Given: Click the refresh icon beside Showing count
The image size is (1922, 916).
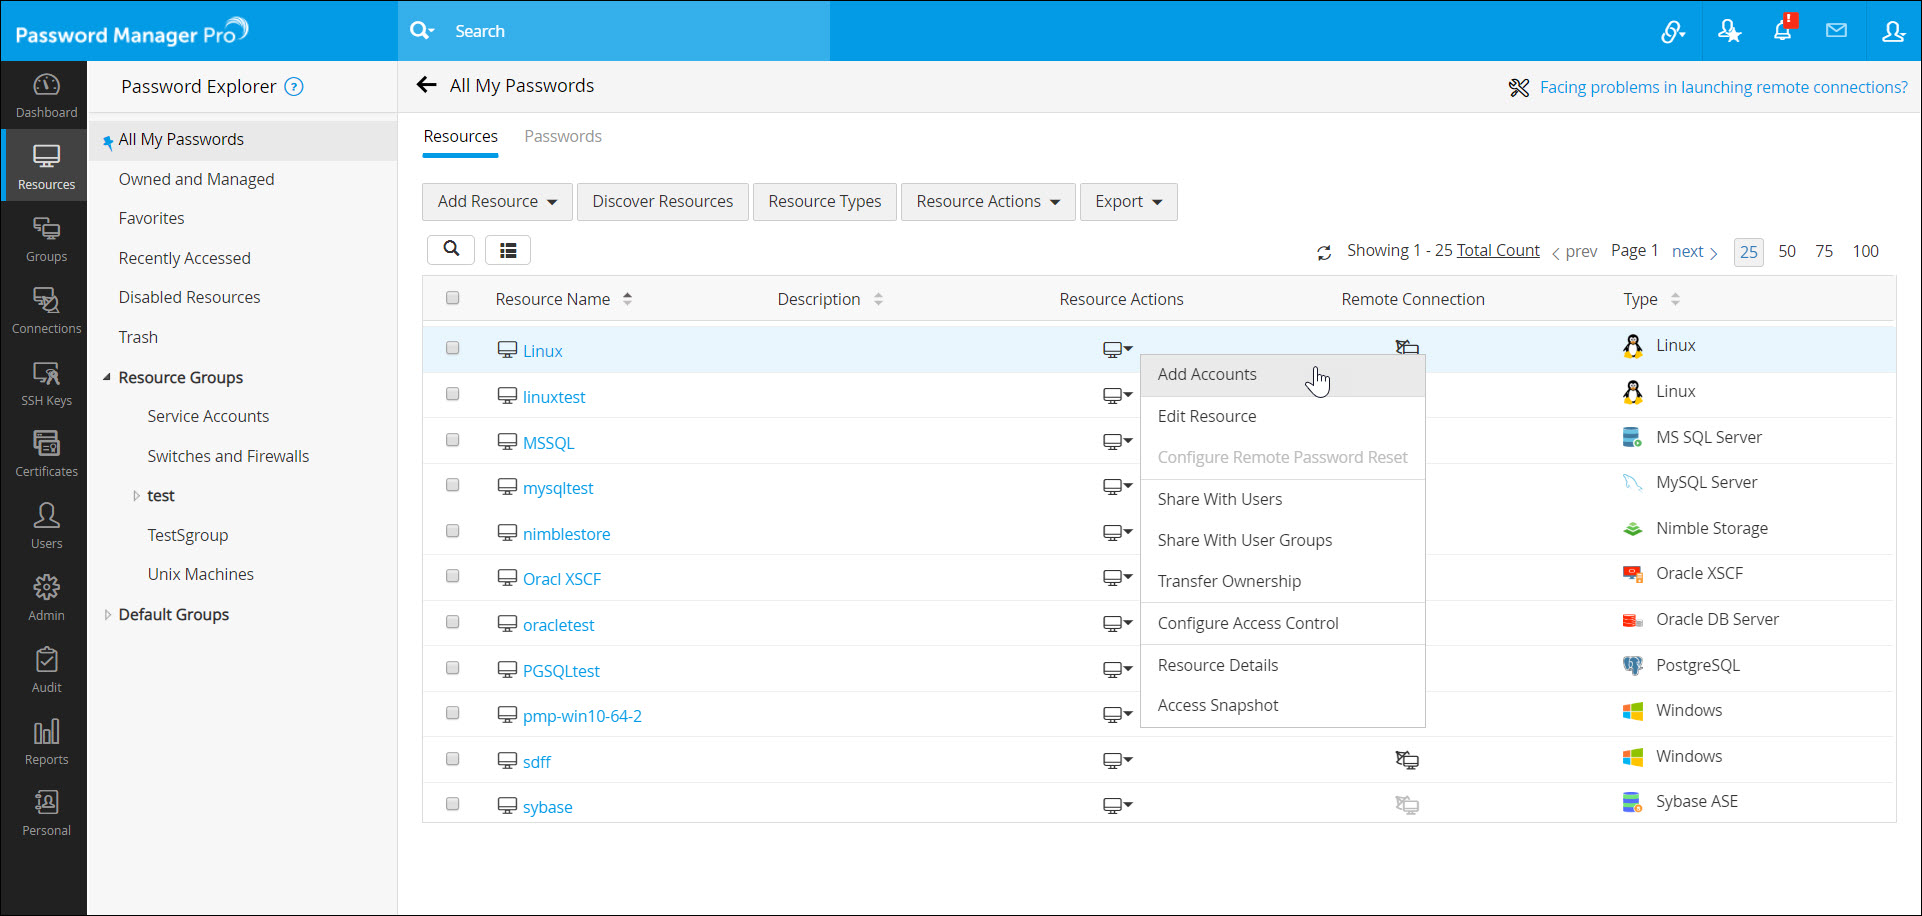Looking at the screenshot, I should 1324,253.
